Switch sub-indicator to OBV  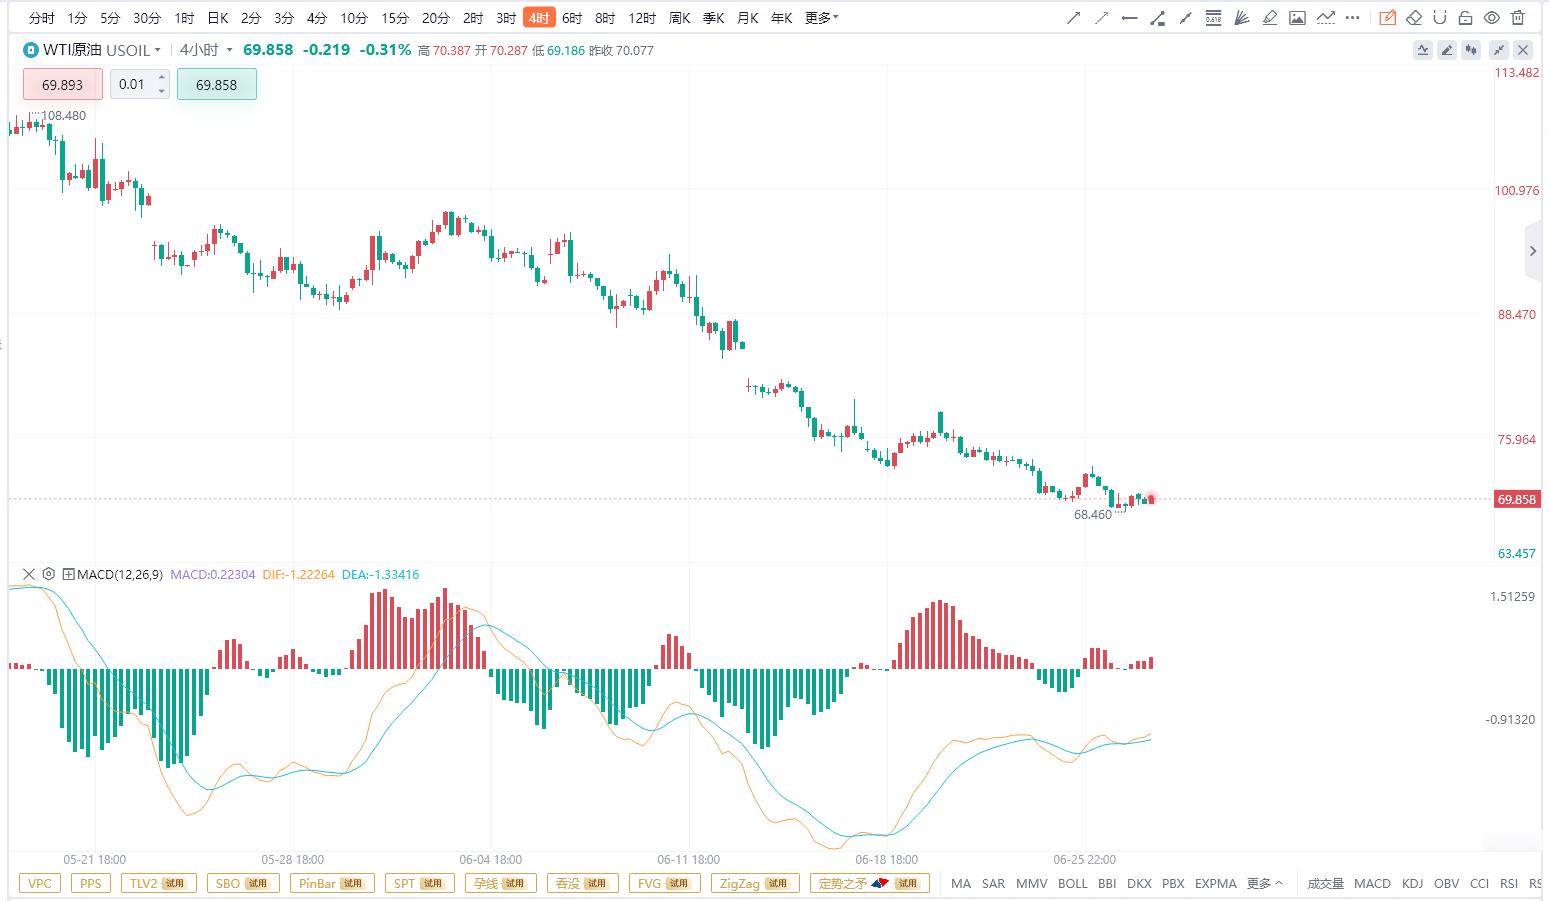(1446, 883)
